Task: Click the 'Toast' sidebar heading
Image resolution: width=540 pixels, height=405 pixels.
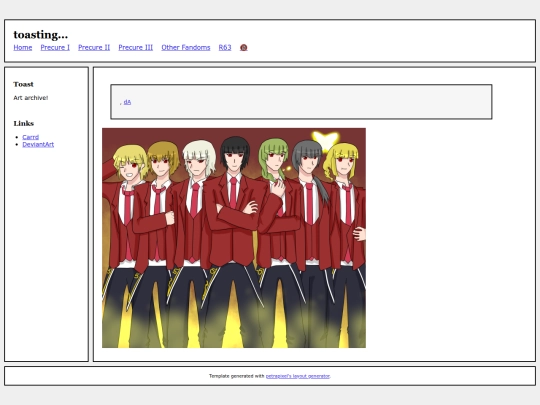Action: (x=23, y=84)
